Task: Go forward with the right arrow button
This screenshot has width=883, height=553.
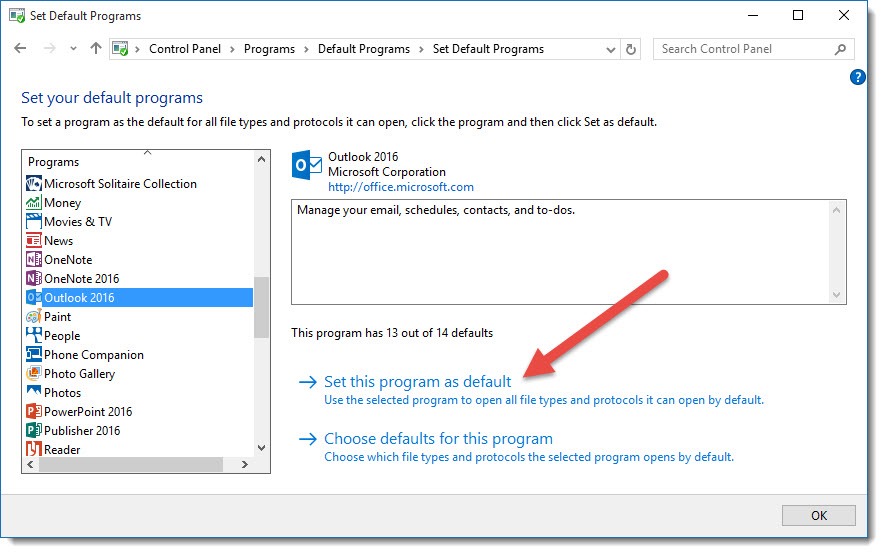Action: [50, 48]
